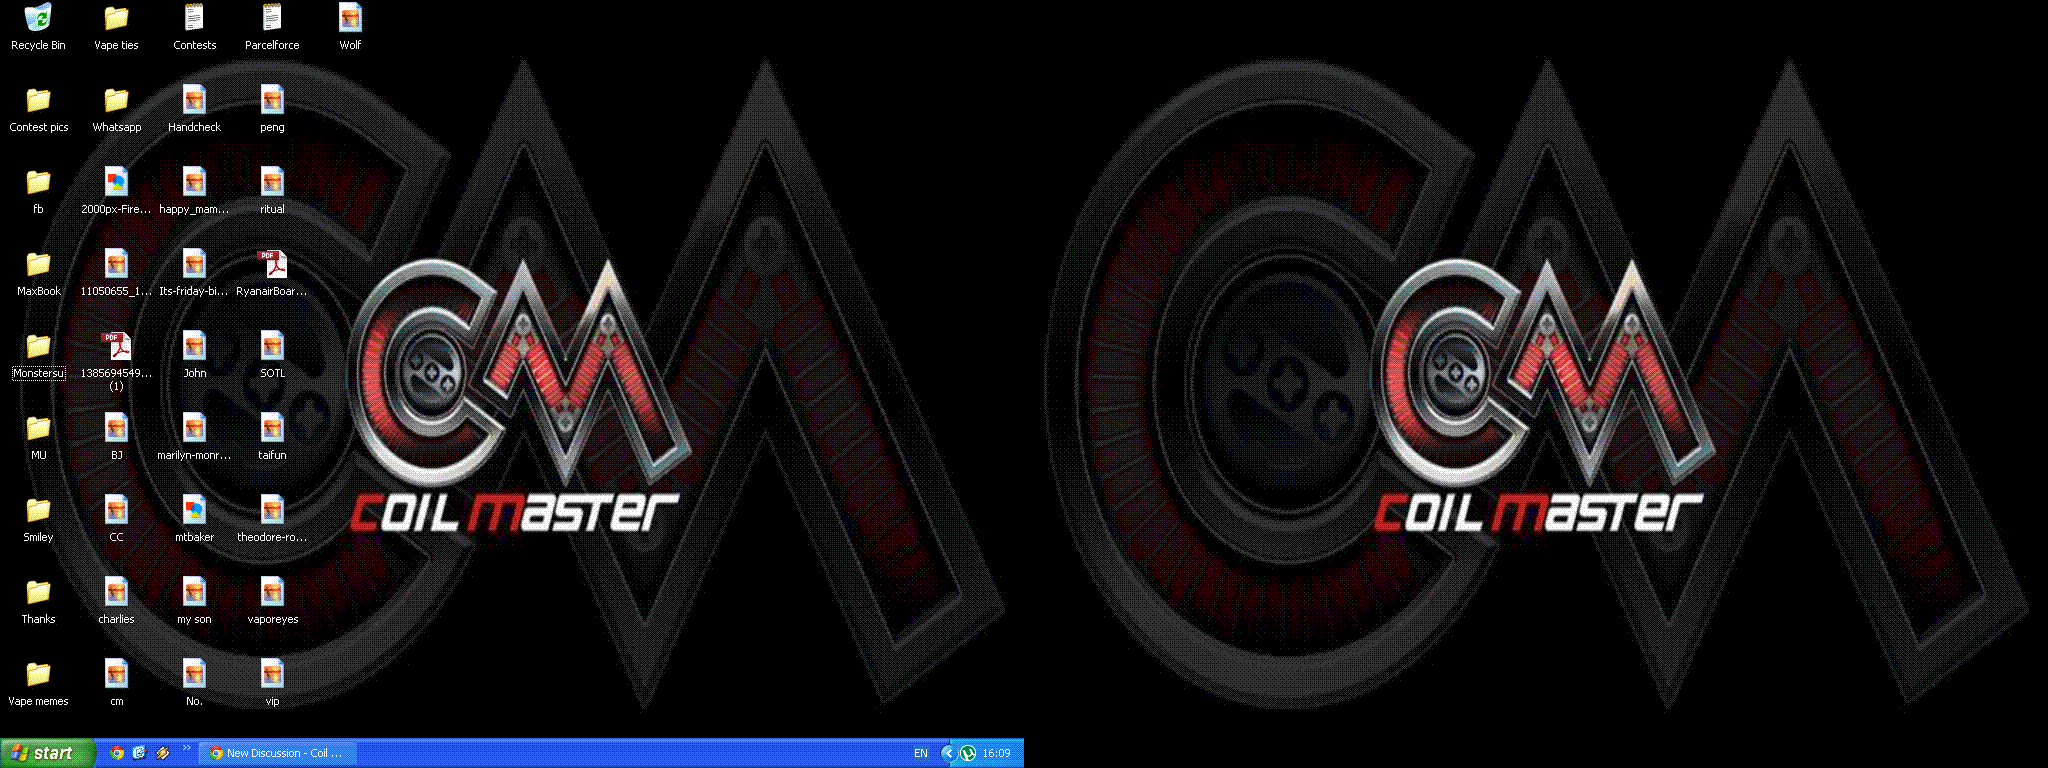Open the uTorrent tray icon

(968, 753)
